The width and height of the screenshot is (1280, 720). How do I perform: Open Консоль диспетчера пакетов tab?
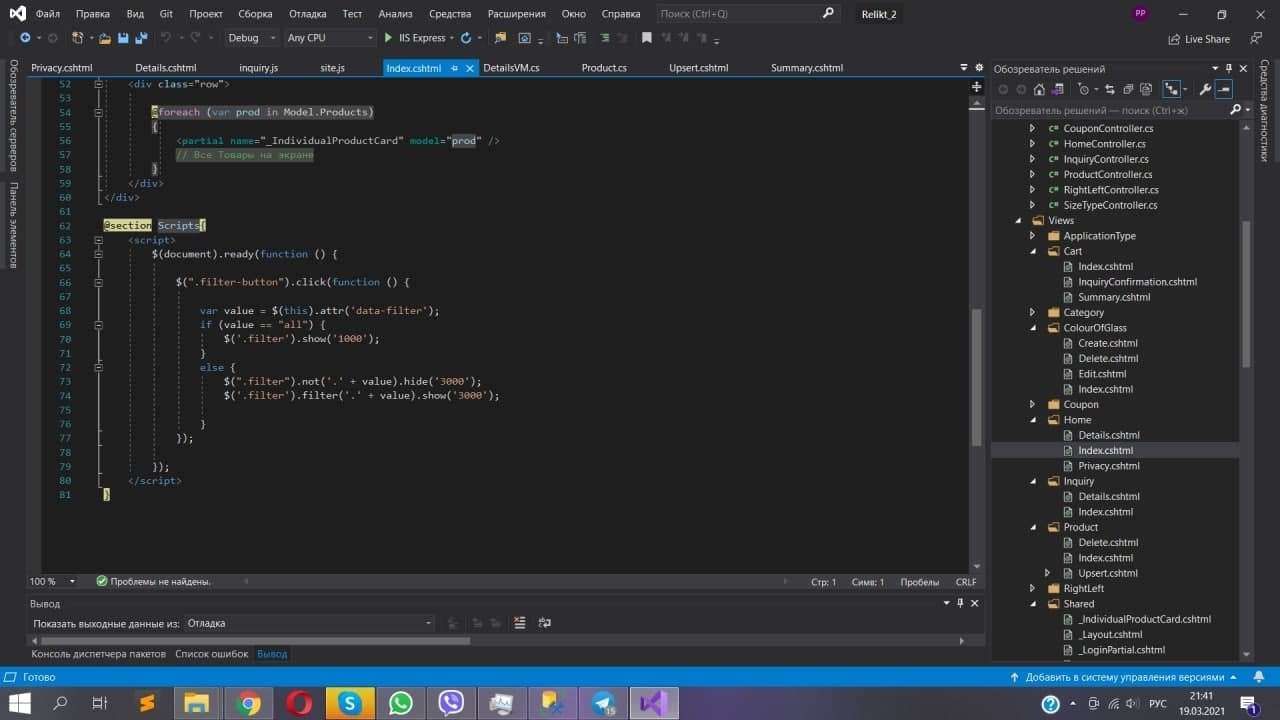[99, 654]
